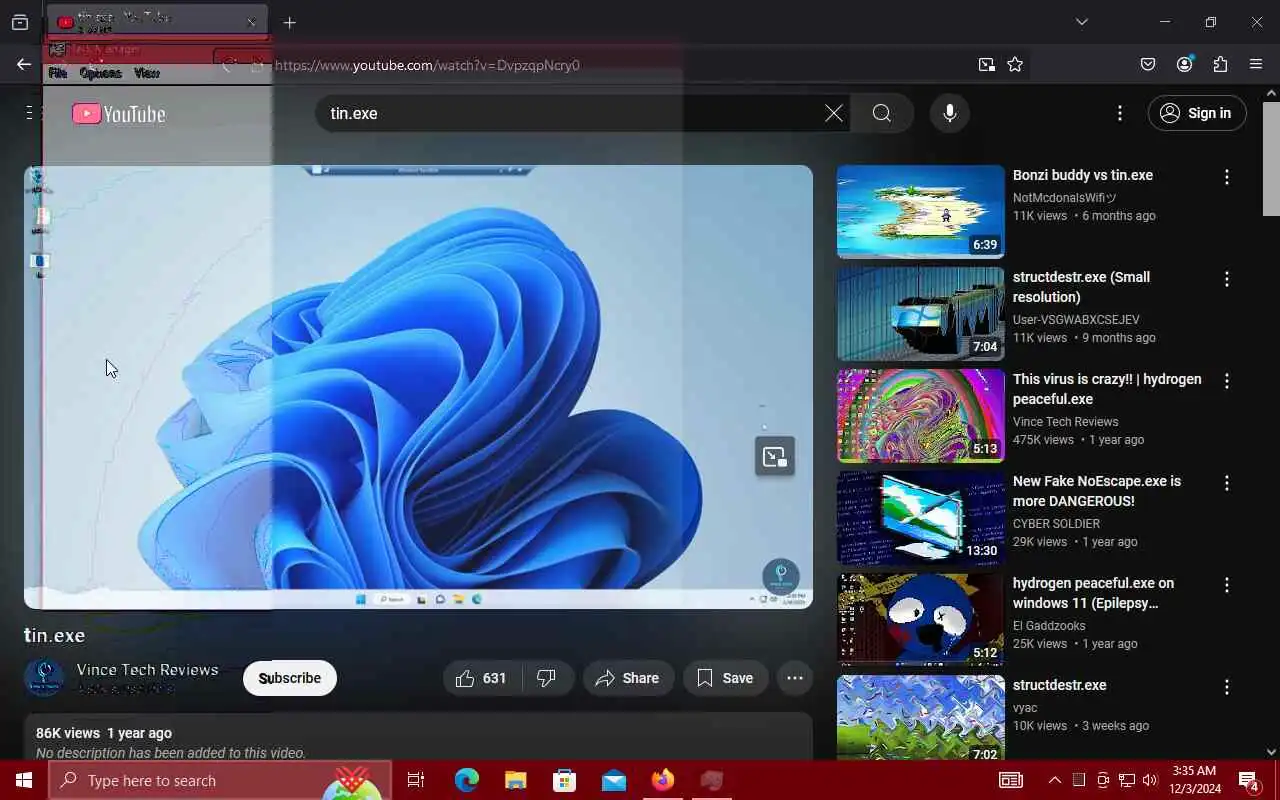Open Vince Tech Reviews channel avatar

point(44,677)
